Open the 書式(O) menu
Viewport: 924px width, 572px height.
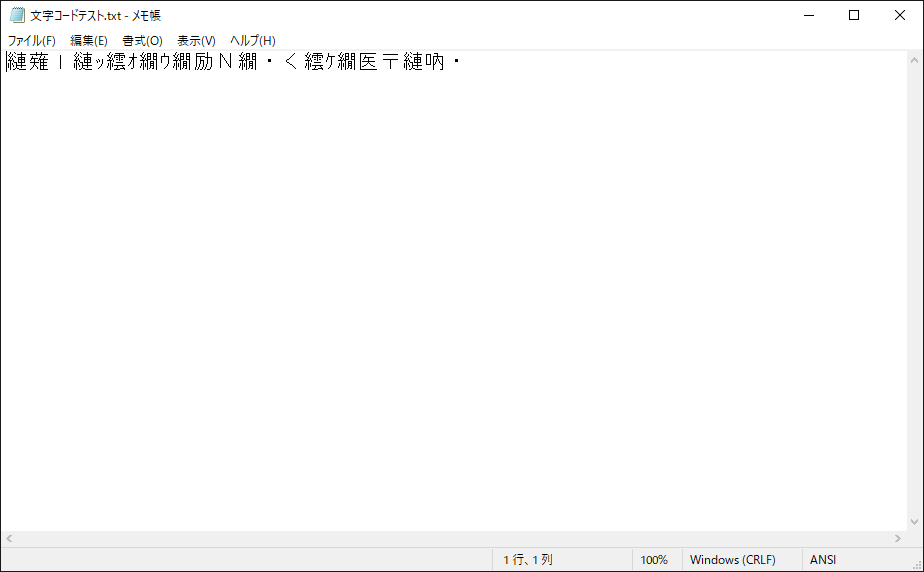(142, 41)
